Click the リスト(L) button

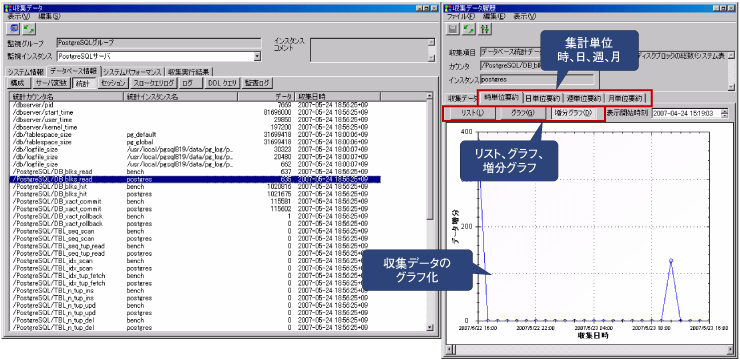[x=471, y=113]
